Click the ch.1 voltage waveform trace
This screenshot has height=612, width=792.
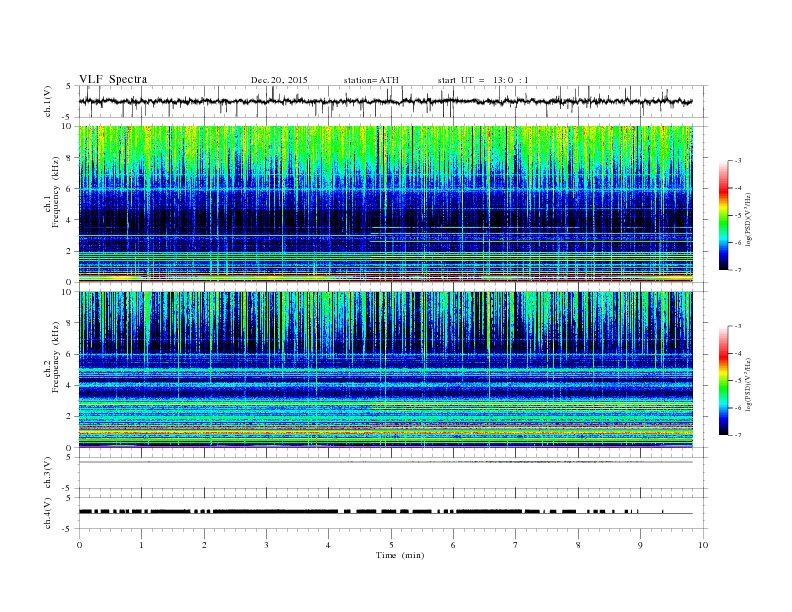point(386,101)
